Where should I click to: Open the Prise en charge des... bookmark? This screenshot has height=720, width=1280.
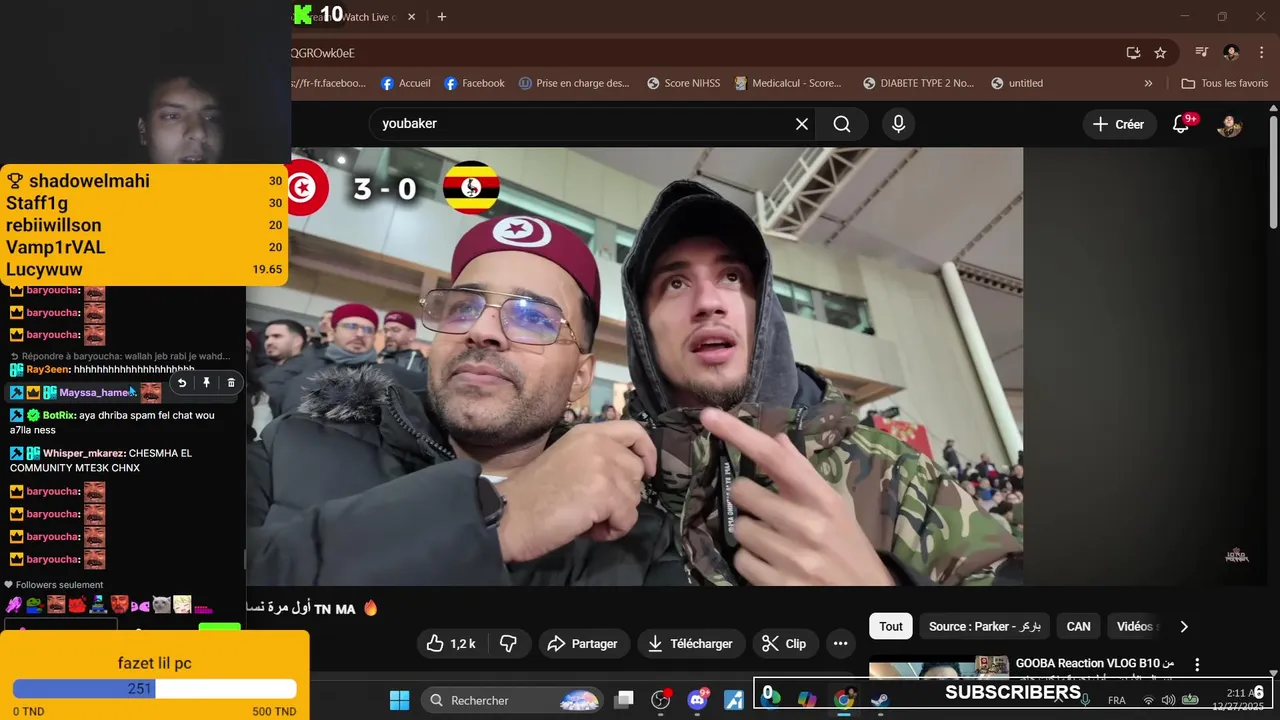click(574, 83)
